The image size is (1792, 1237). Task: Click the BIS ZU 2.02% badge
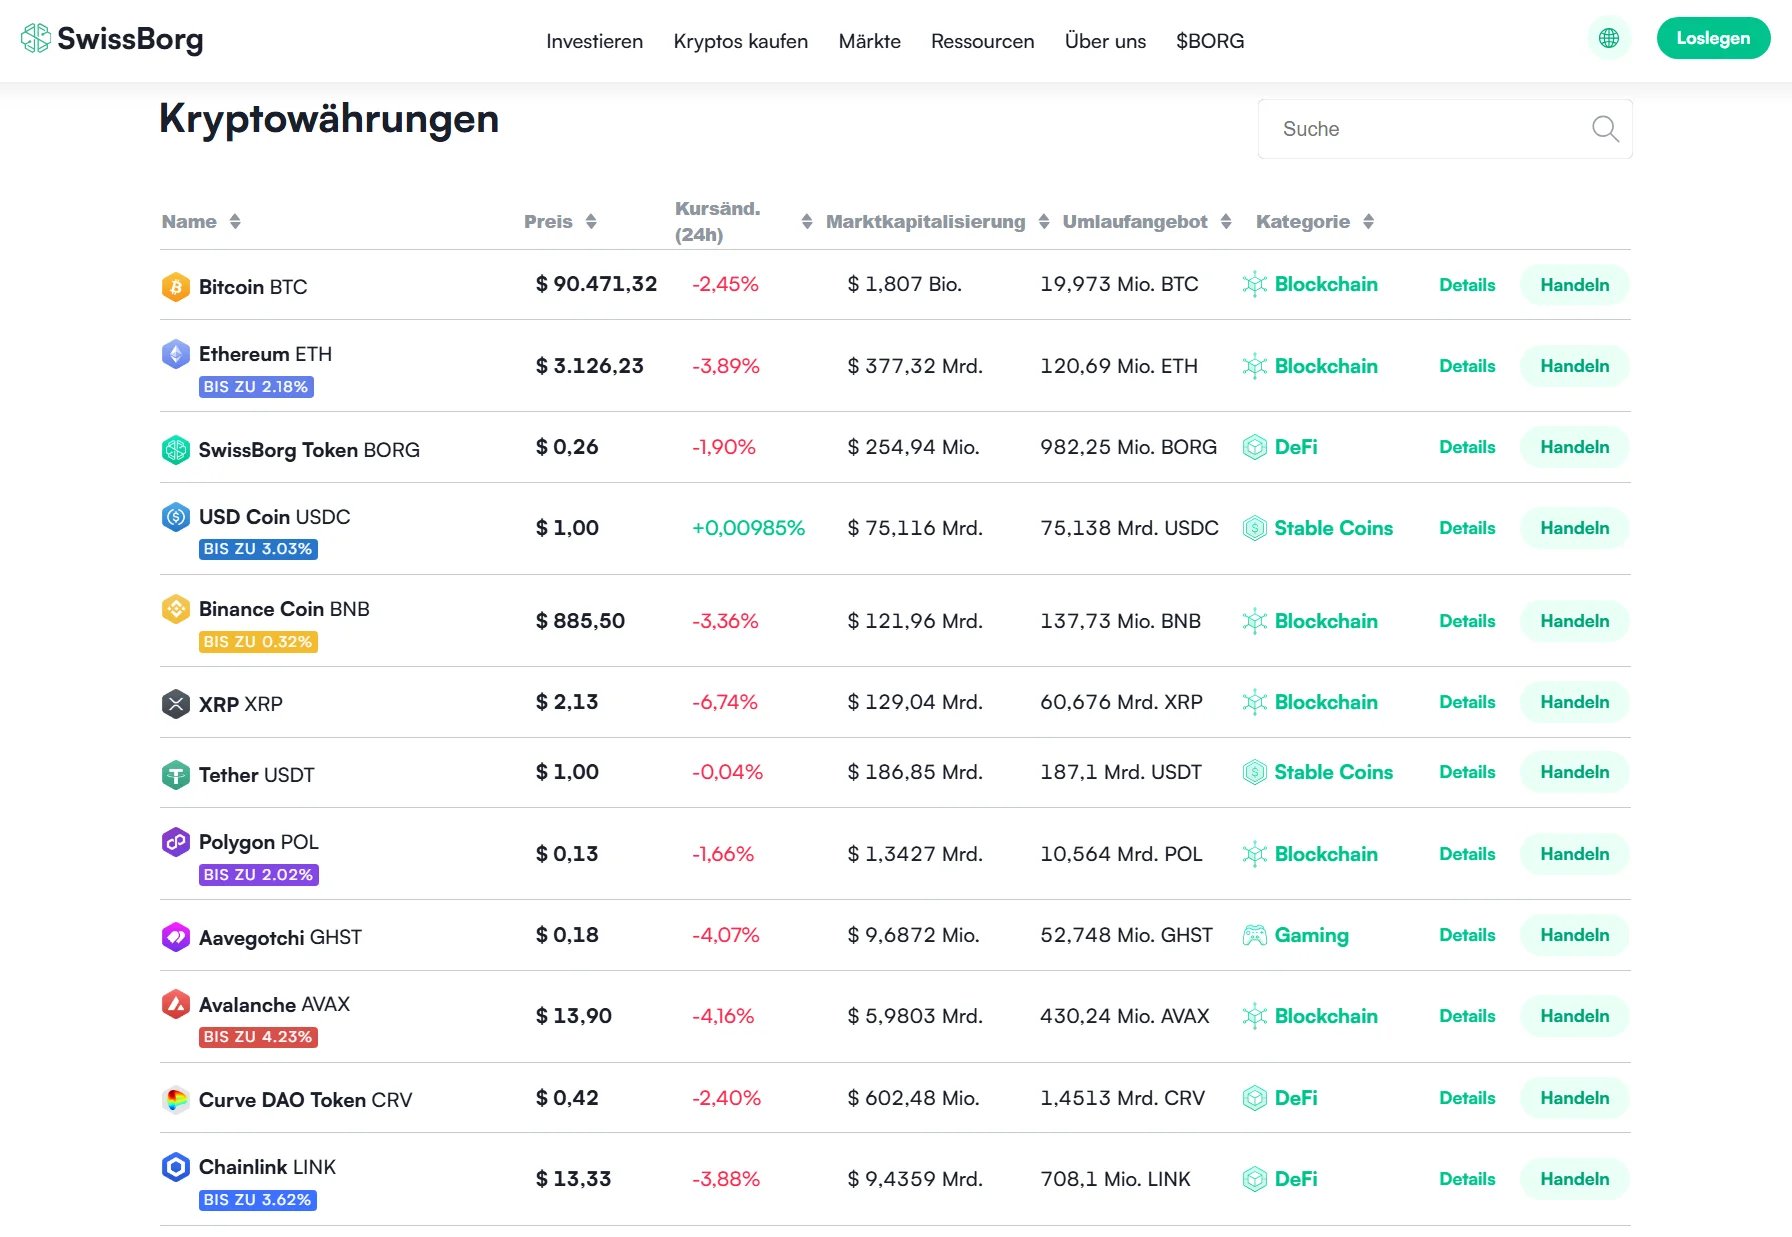click(x=259, y=875)
